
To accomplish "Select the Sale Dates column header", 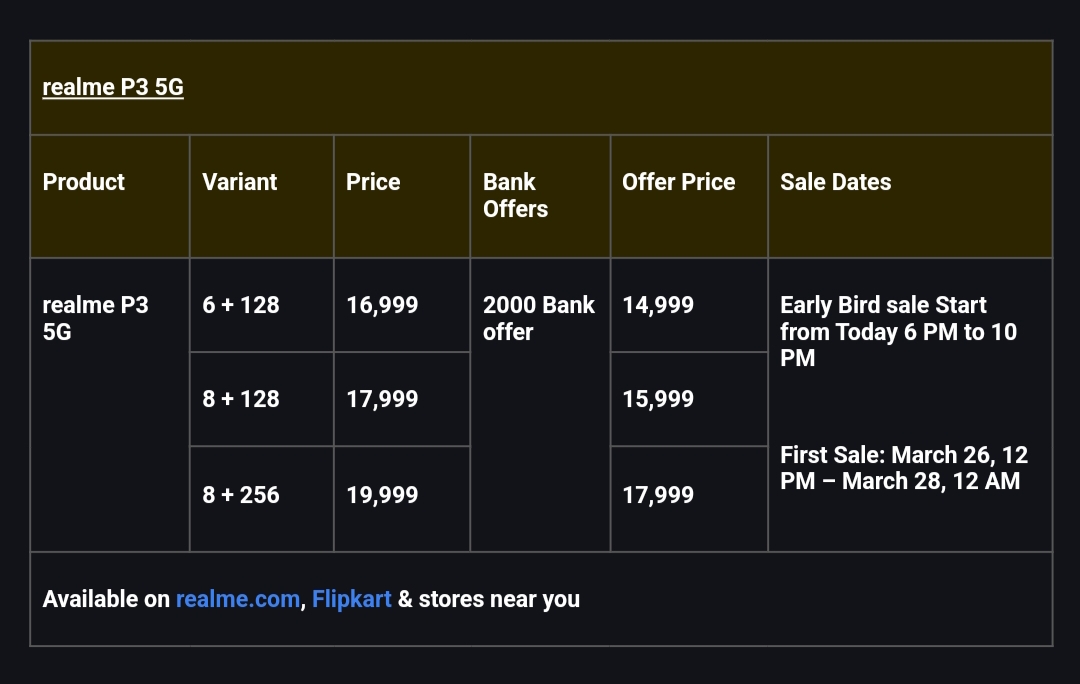I will [x=835, y=182].
